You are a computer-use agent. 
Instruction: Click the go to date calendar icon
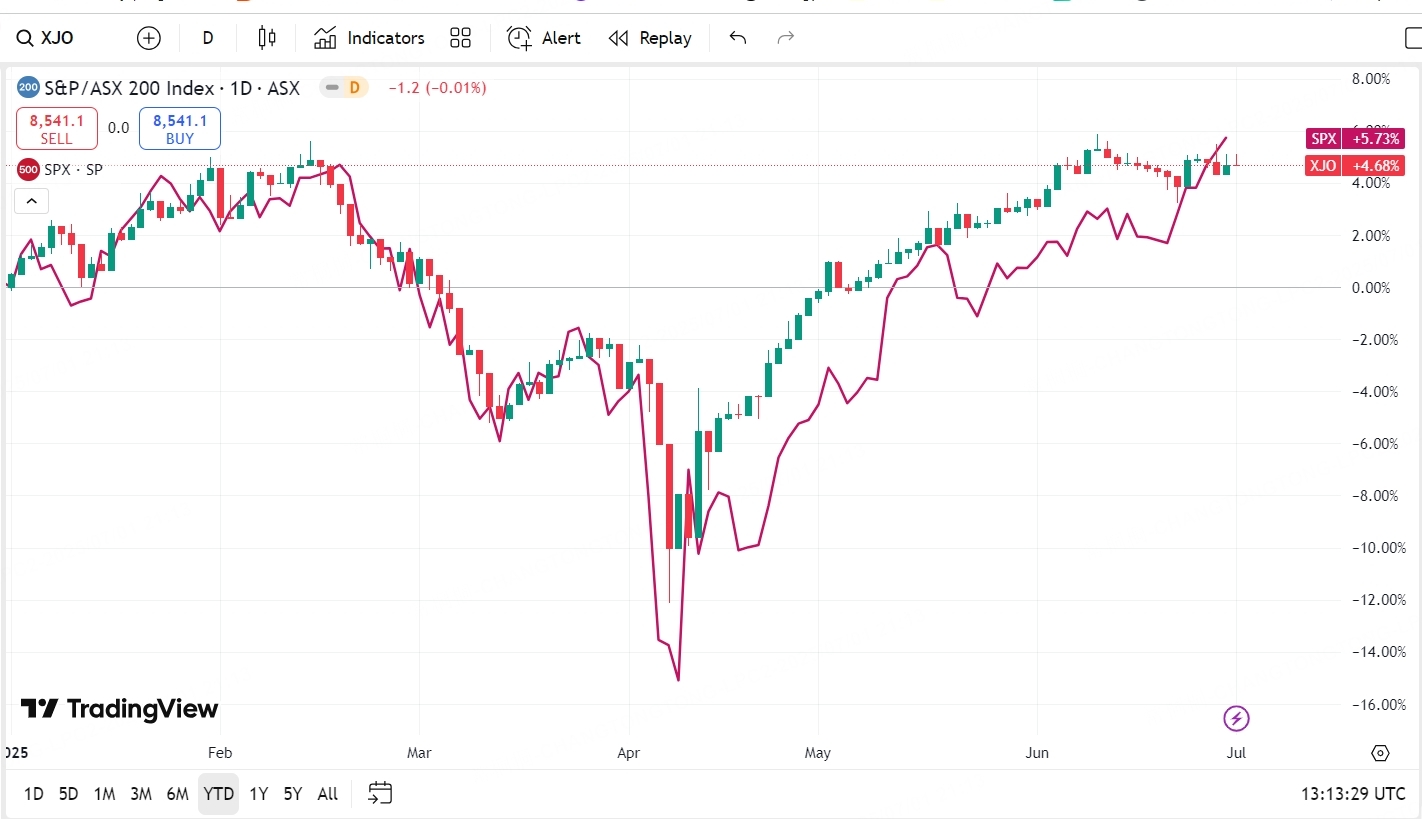380,794
